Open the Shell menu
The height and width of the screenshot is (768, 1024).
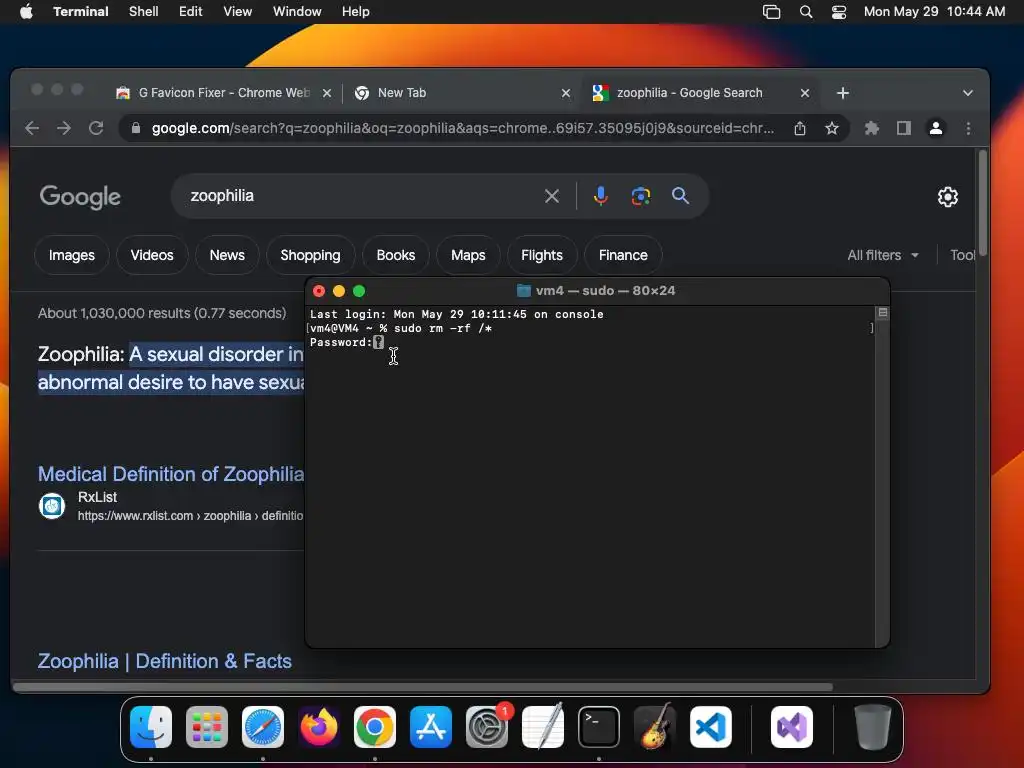point(143,12)
